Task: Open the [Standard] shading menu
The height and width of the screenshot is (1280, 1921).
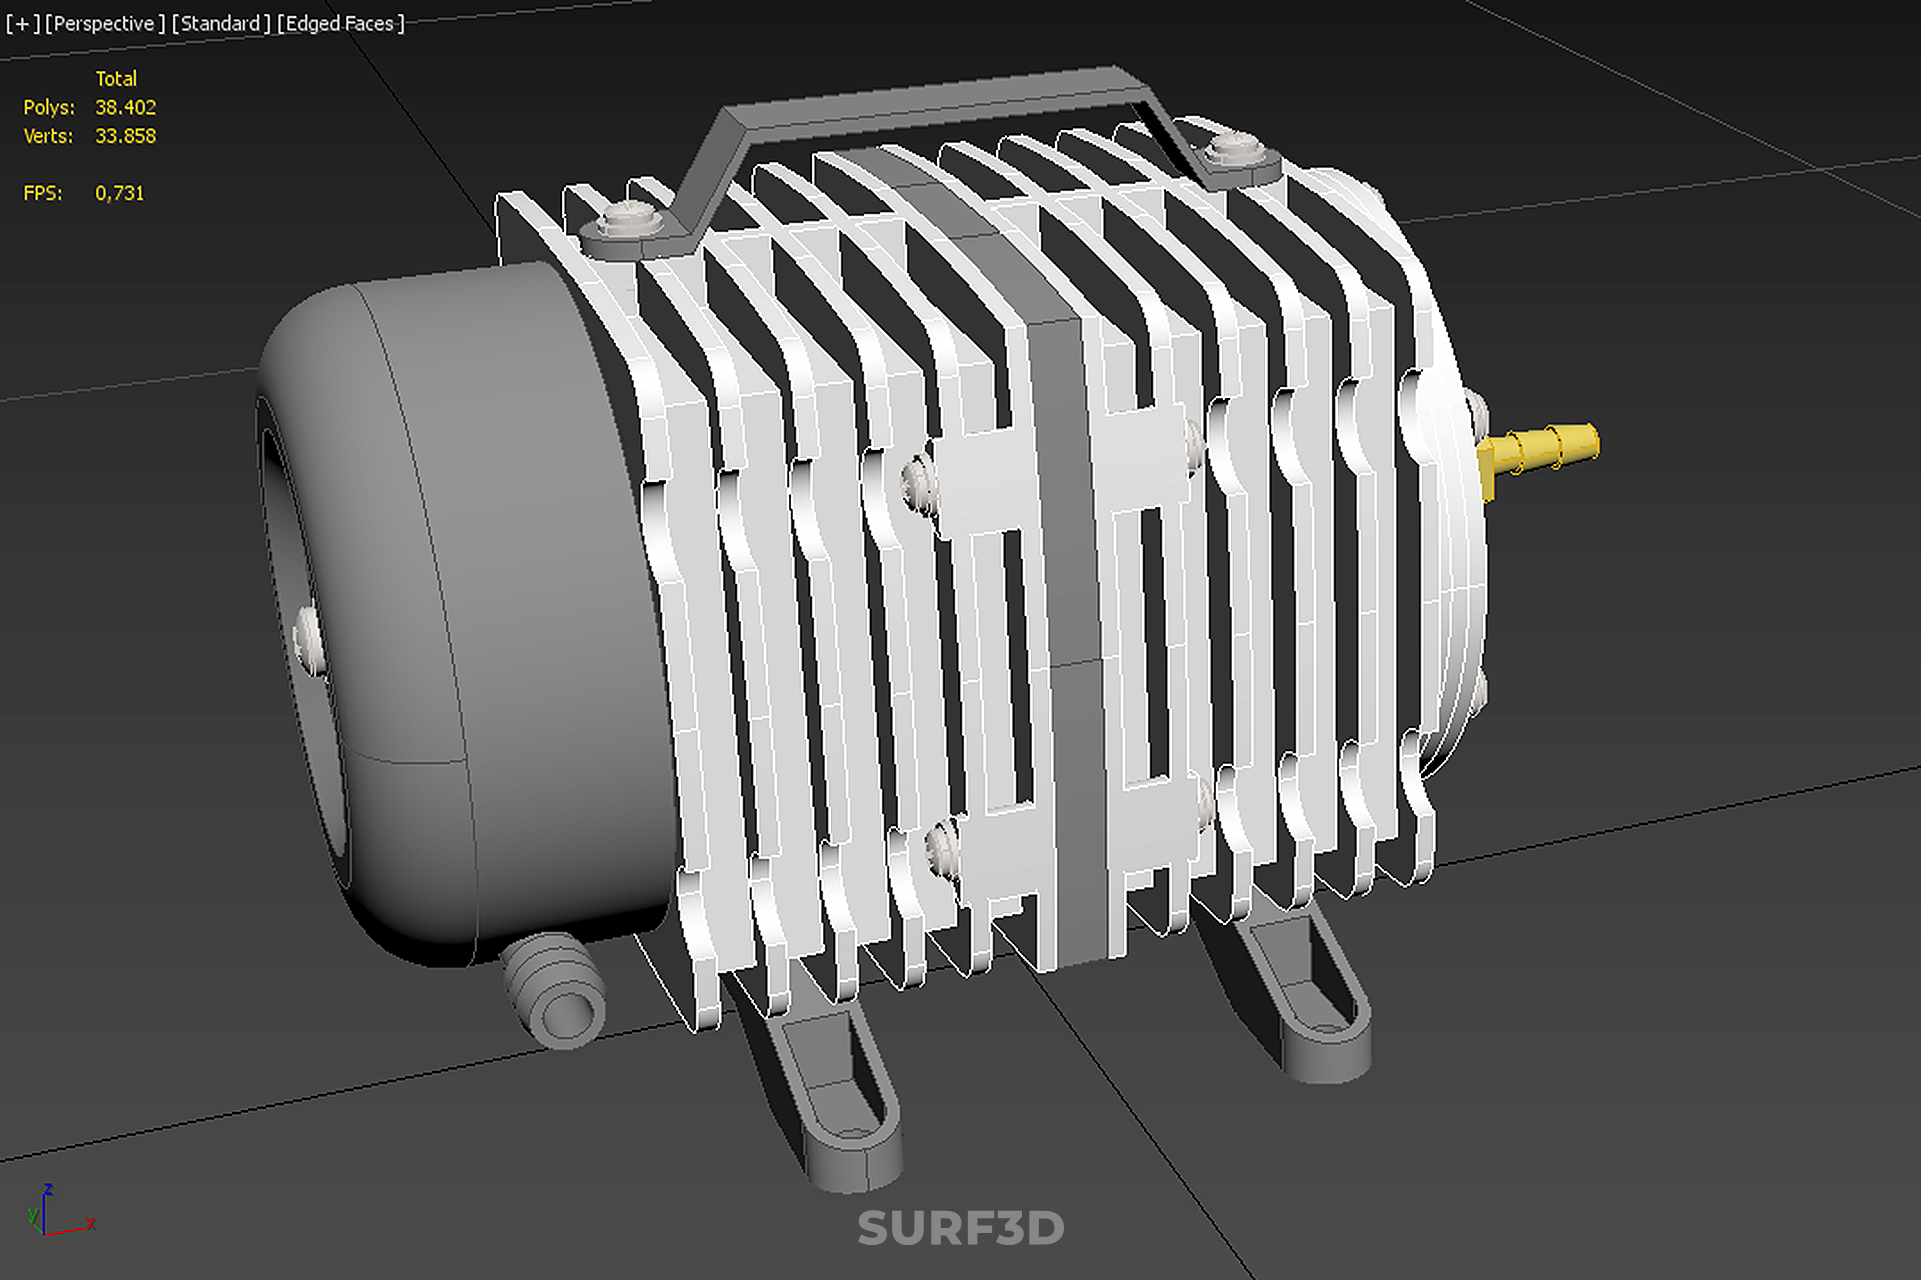Action: point(221,23)
